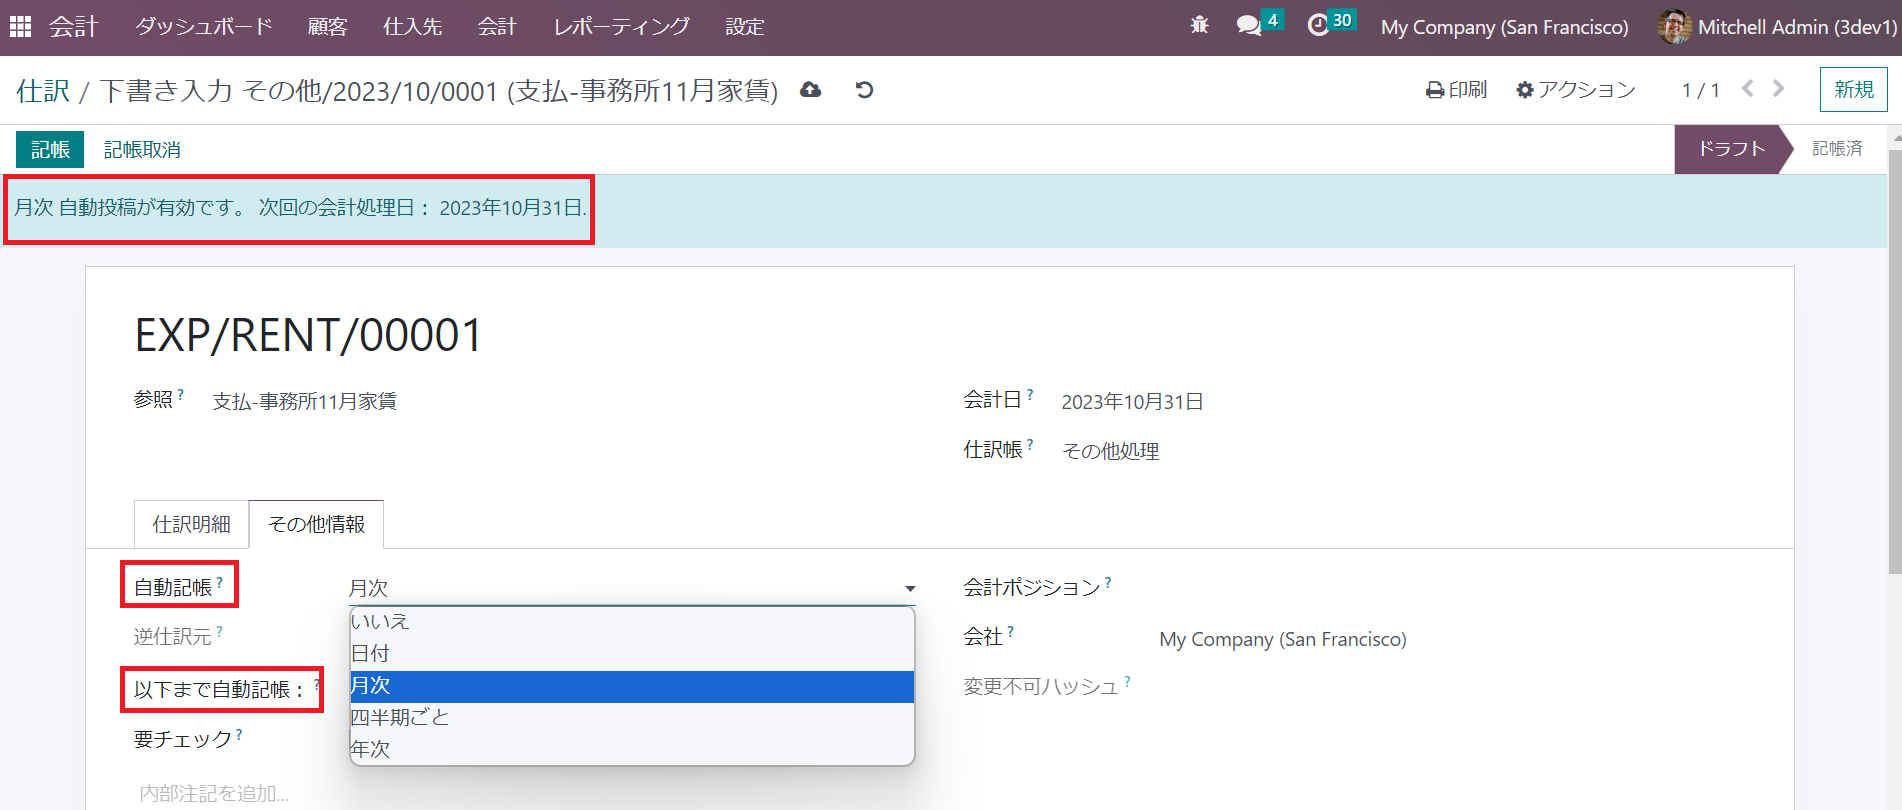Viewport: 1902px width, 810px height.
Task: Open the chat messages icon
Action: [x=1248, y=26]
